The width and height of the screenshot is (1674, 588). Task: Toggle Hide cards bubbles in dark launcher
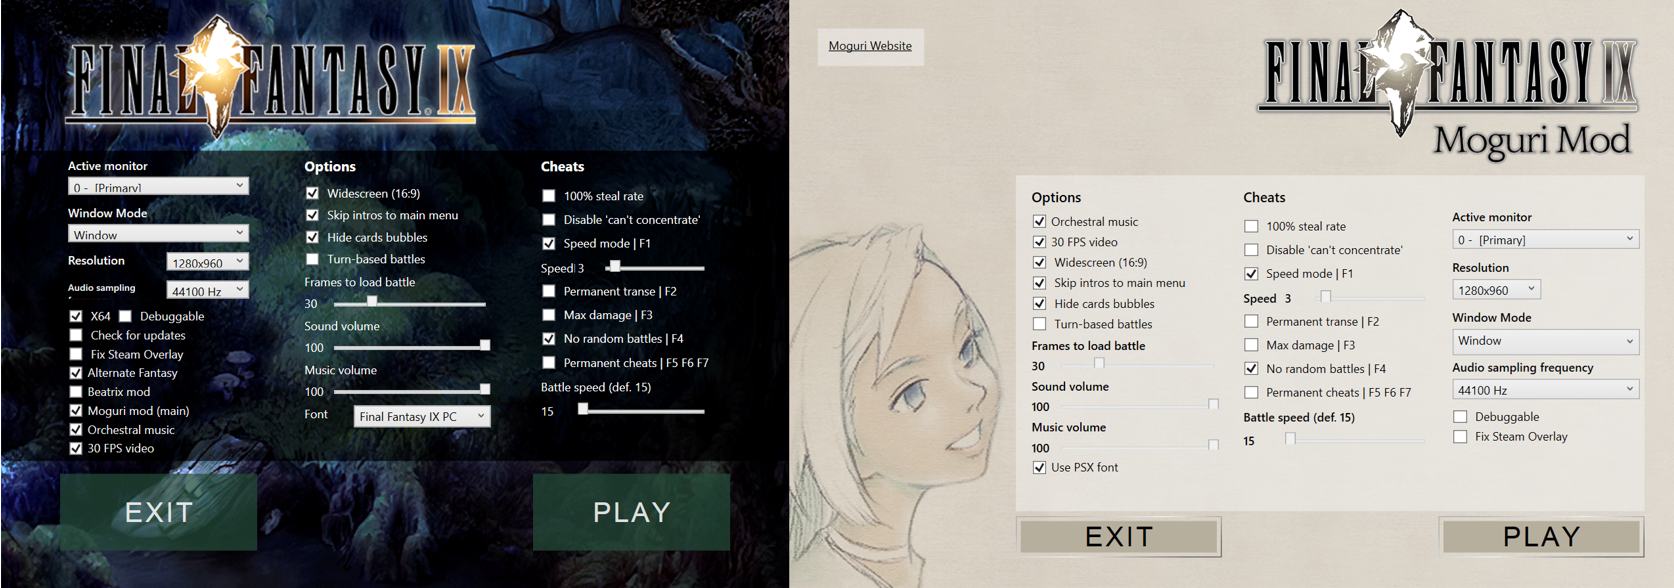pos(312,237)
